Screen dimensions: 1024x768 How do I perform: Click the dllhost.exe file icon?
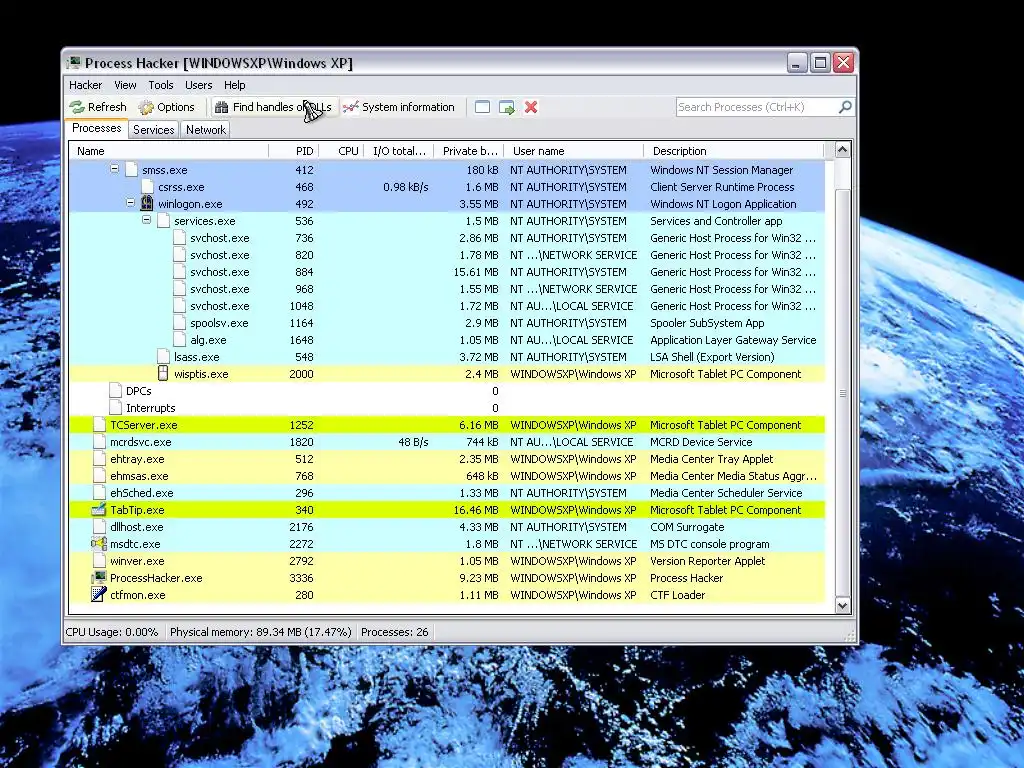coord(99,526)
